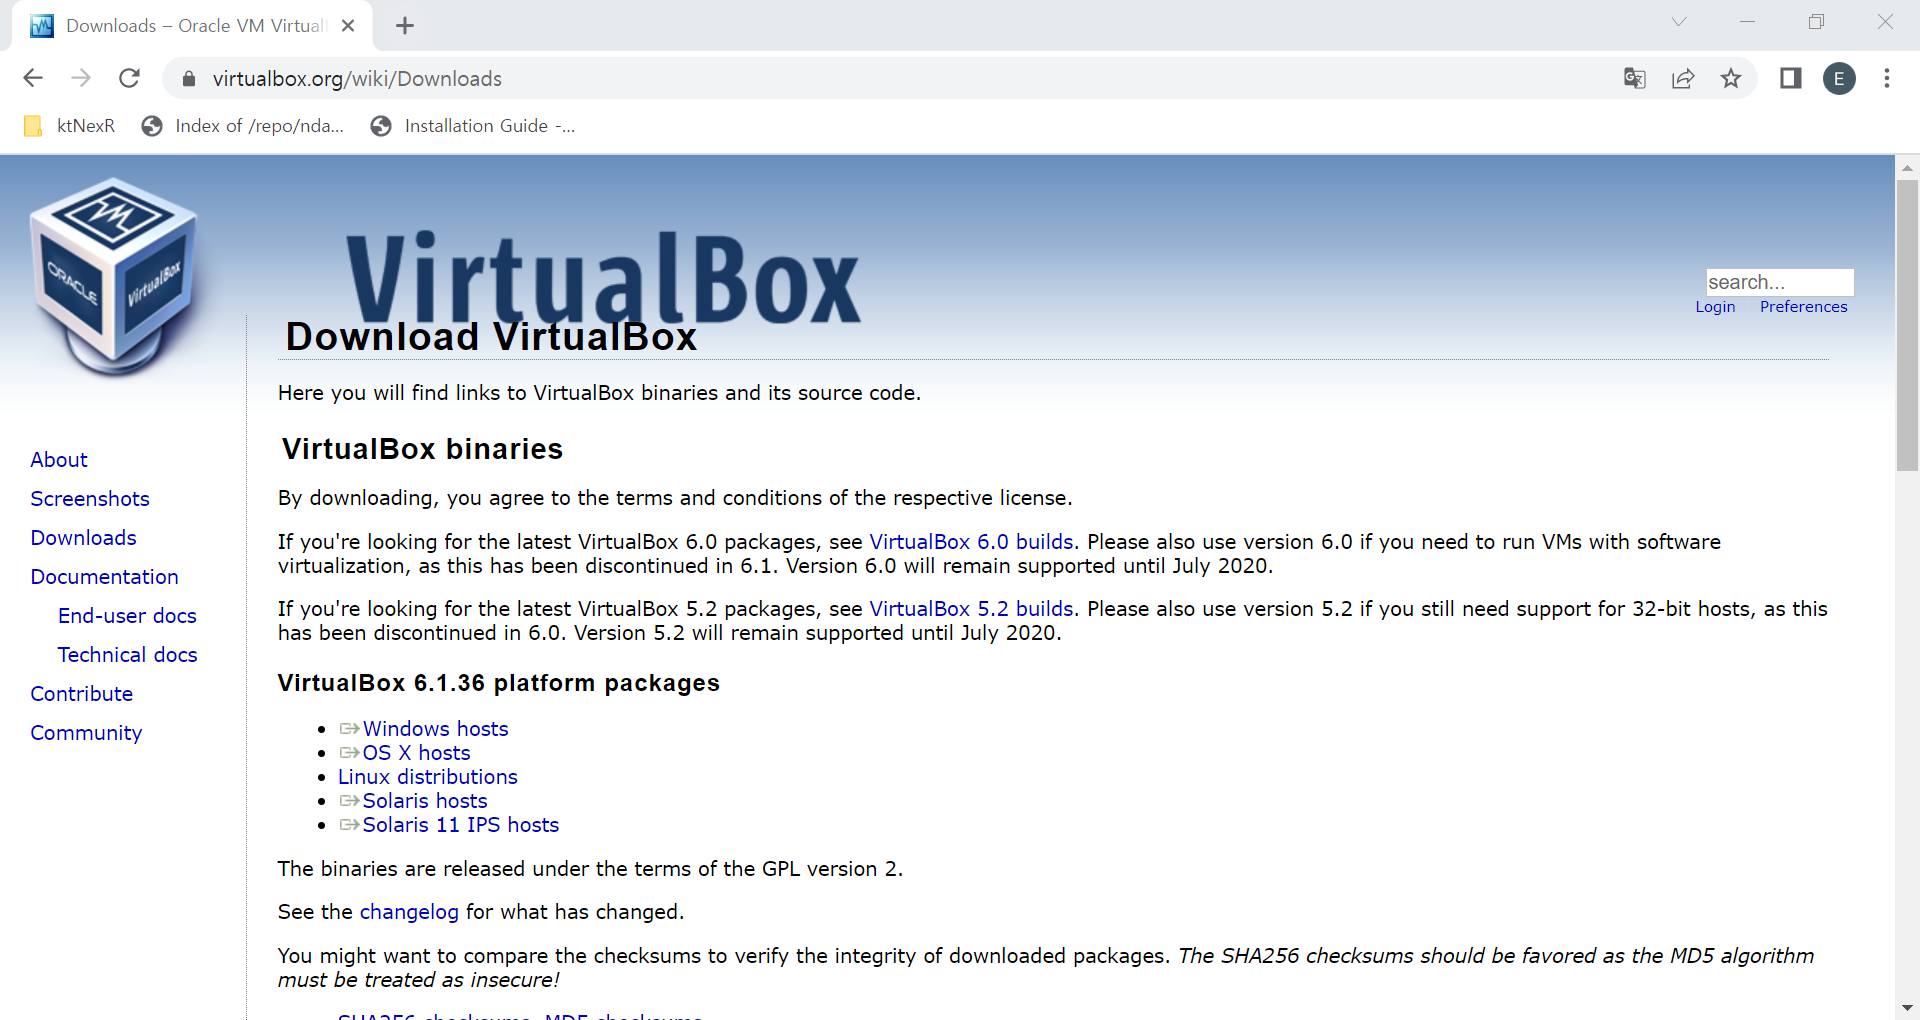Viewport: 1920px width, 1020px height.
Task: Close the Downloads – Oracle VM tab
Action: (x=348, y=26)
